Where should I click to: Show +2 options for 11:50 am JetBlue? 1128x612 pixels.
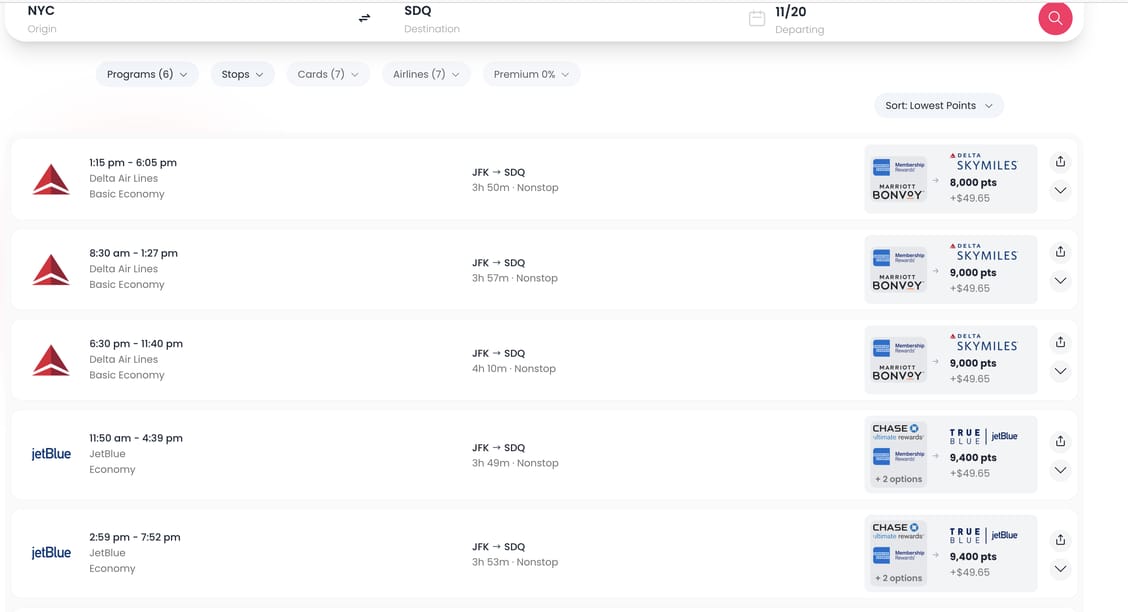click(898, 479)
